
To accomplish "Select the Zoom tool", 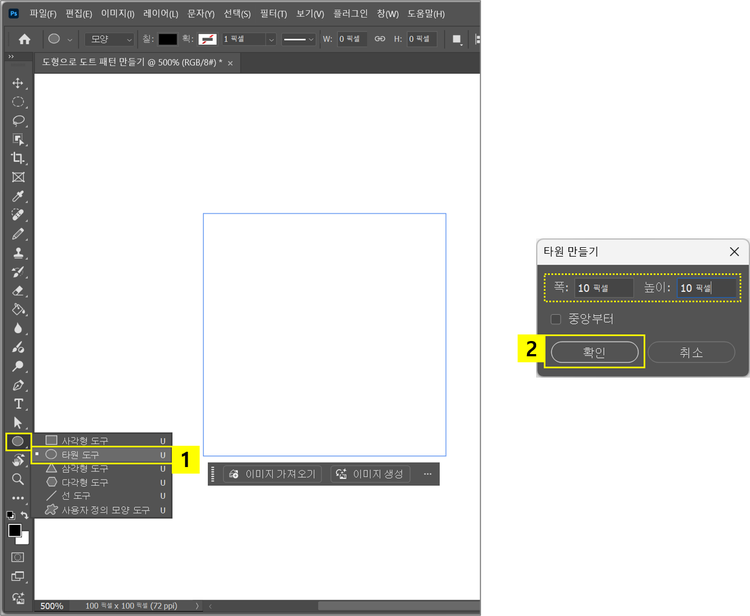I will (x=18, y=479).
